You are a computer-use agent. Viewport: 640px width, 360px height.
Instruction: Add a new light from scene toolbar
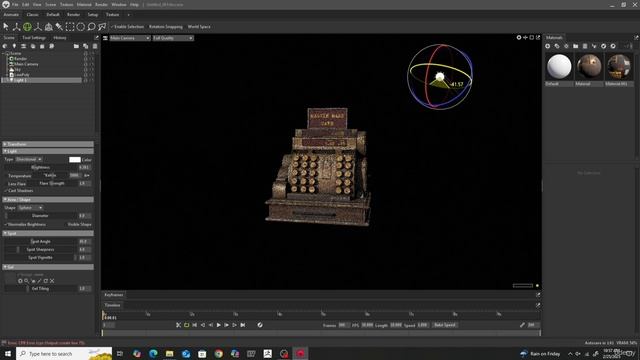tap(14, 46)
